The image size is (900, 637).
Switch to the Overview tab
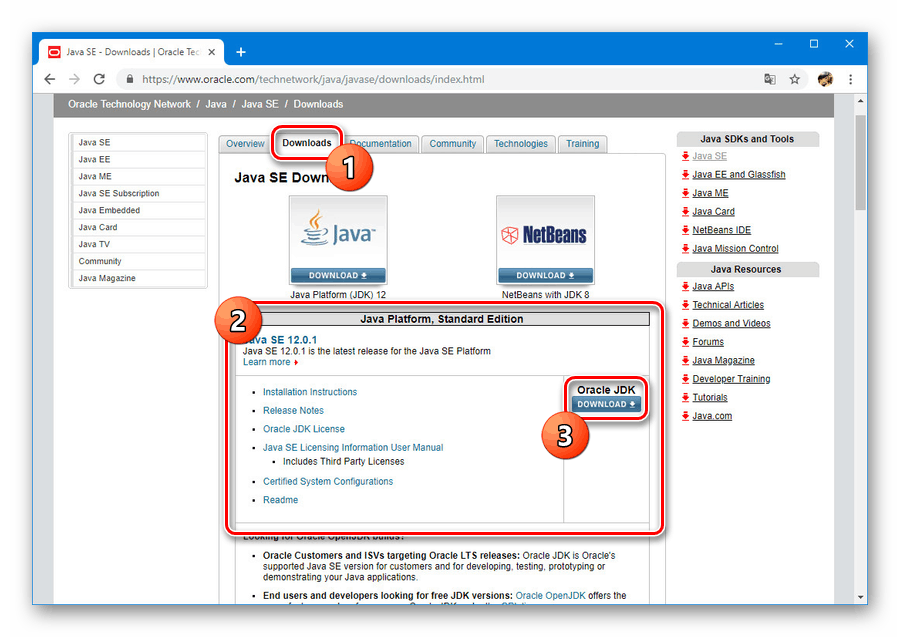pos(245,143)
